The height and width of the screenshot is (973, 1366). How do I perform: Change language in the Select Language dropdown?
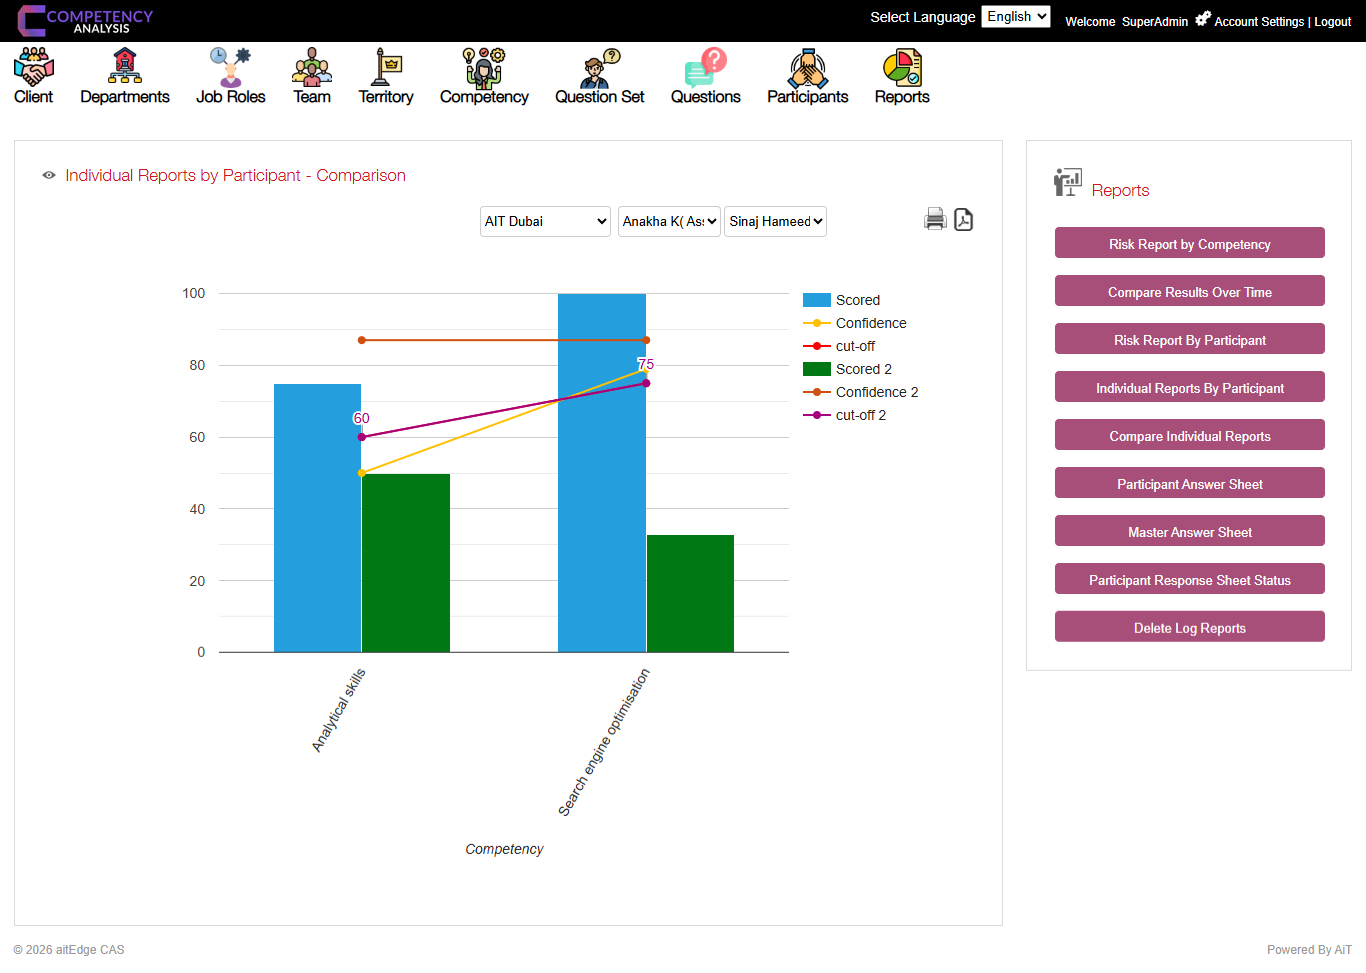(x=1016, y=16)
